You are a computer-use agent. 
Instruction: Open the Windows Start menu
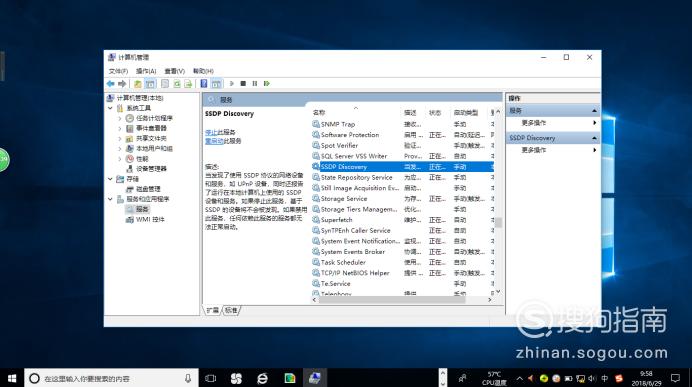tap(12, 378)
